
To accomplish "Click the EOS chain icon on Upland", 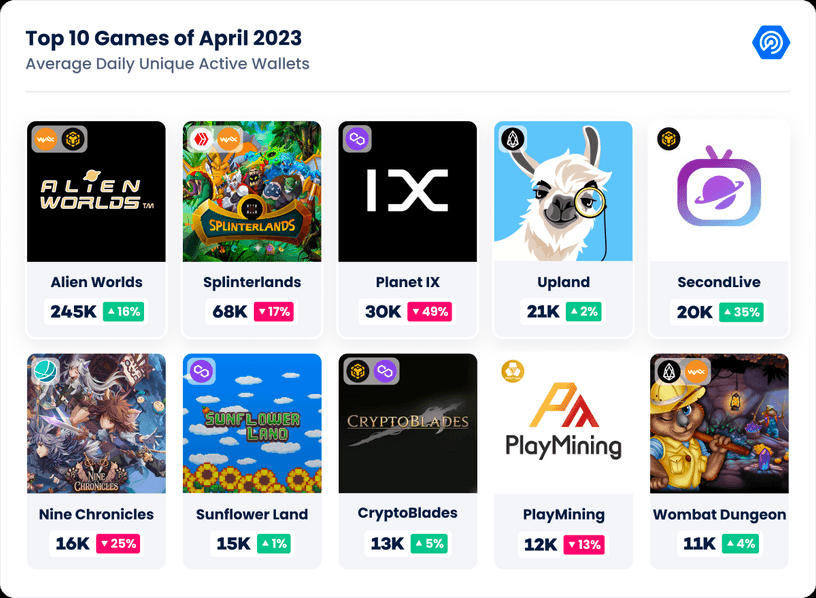I will pos(513,139).
